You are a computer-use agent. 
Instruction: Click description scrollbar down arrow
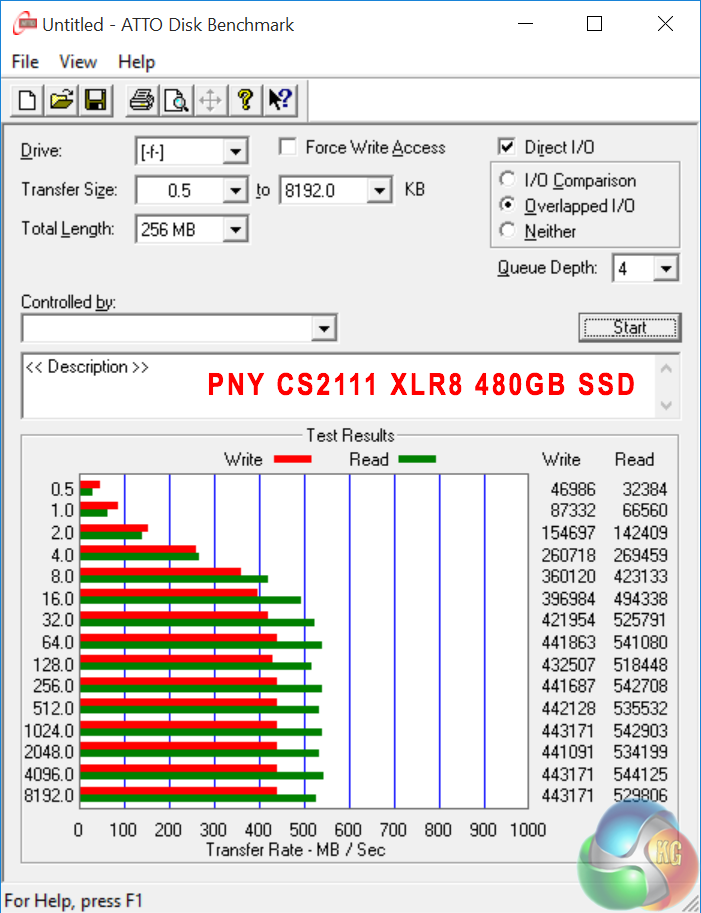667,405
